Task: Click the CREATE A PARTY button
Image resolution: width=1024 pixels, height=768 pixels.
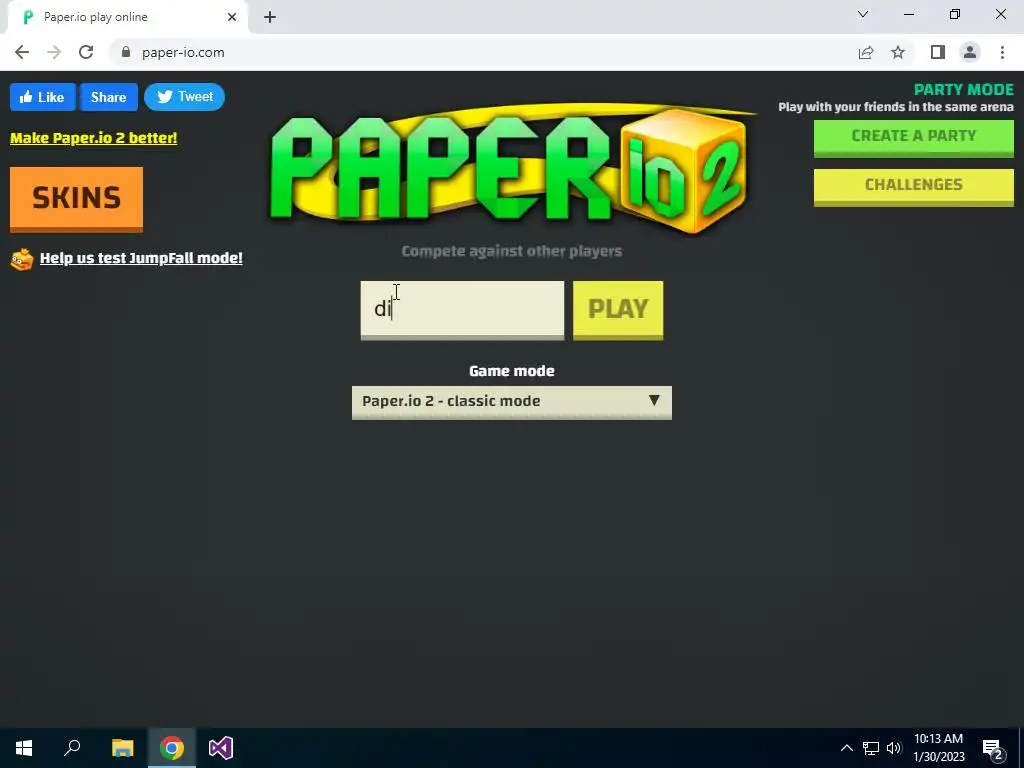Action: coord(914,137)
